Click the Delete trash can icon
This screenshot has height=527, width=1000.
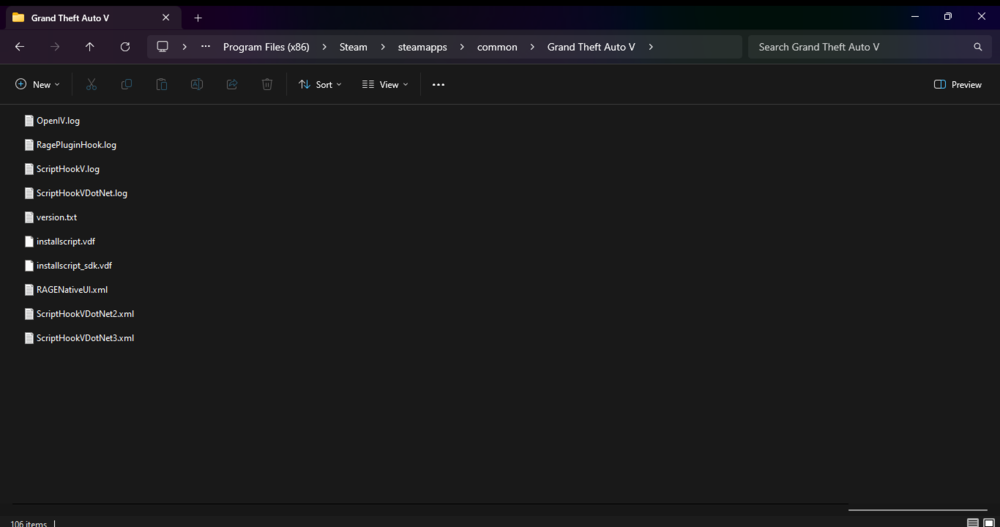tap(267, 84)
